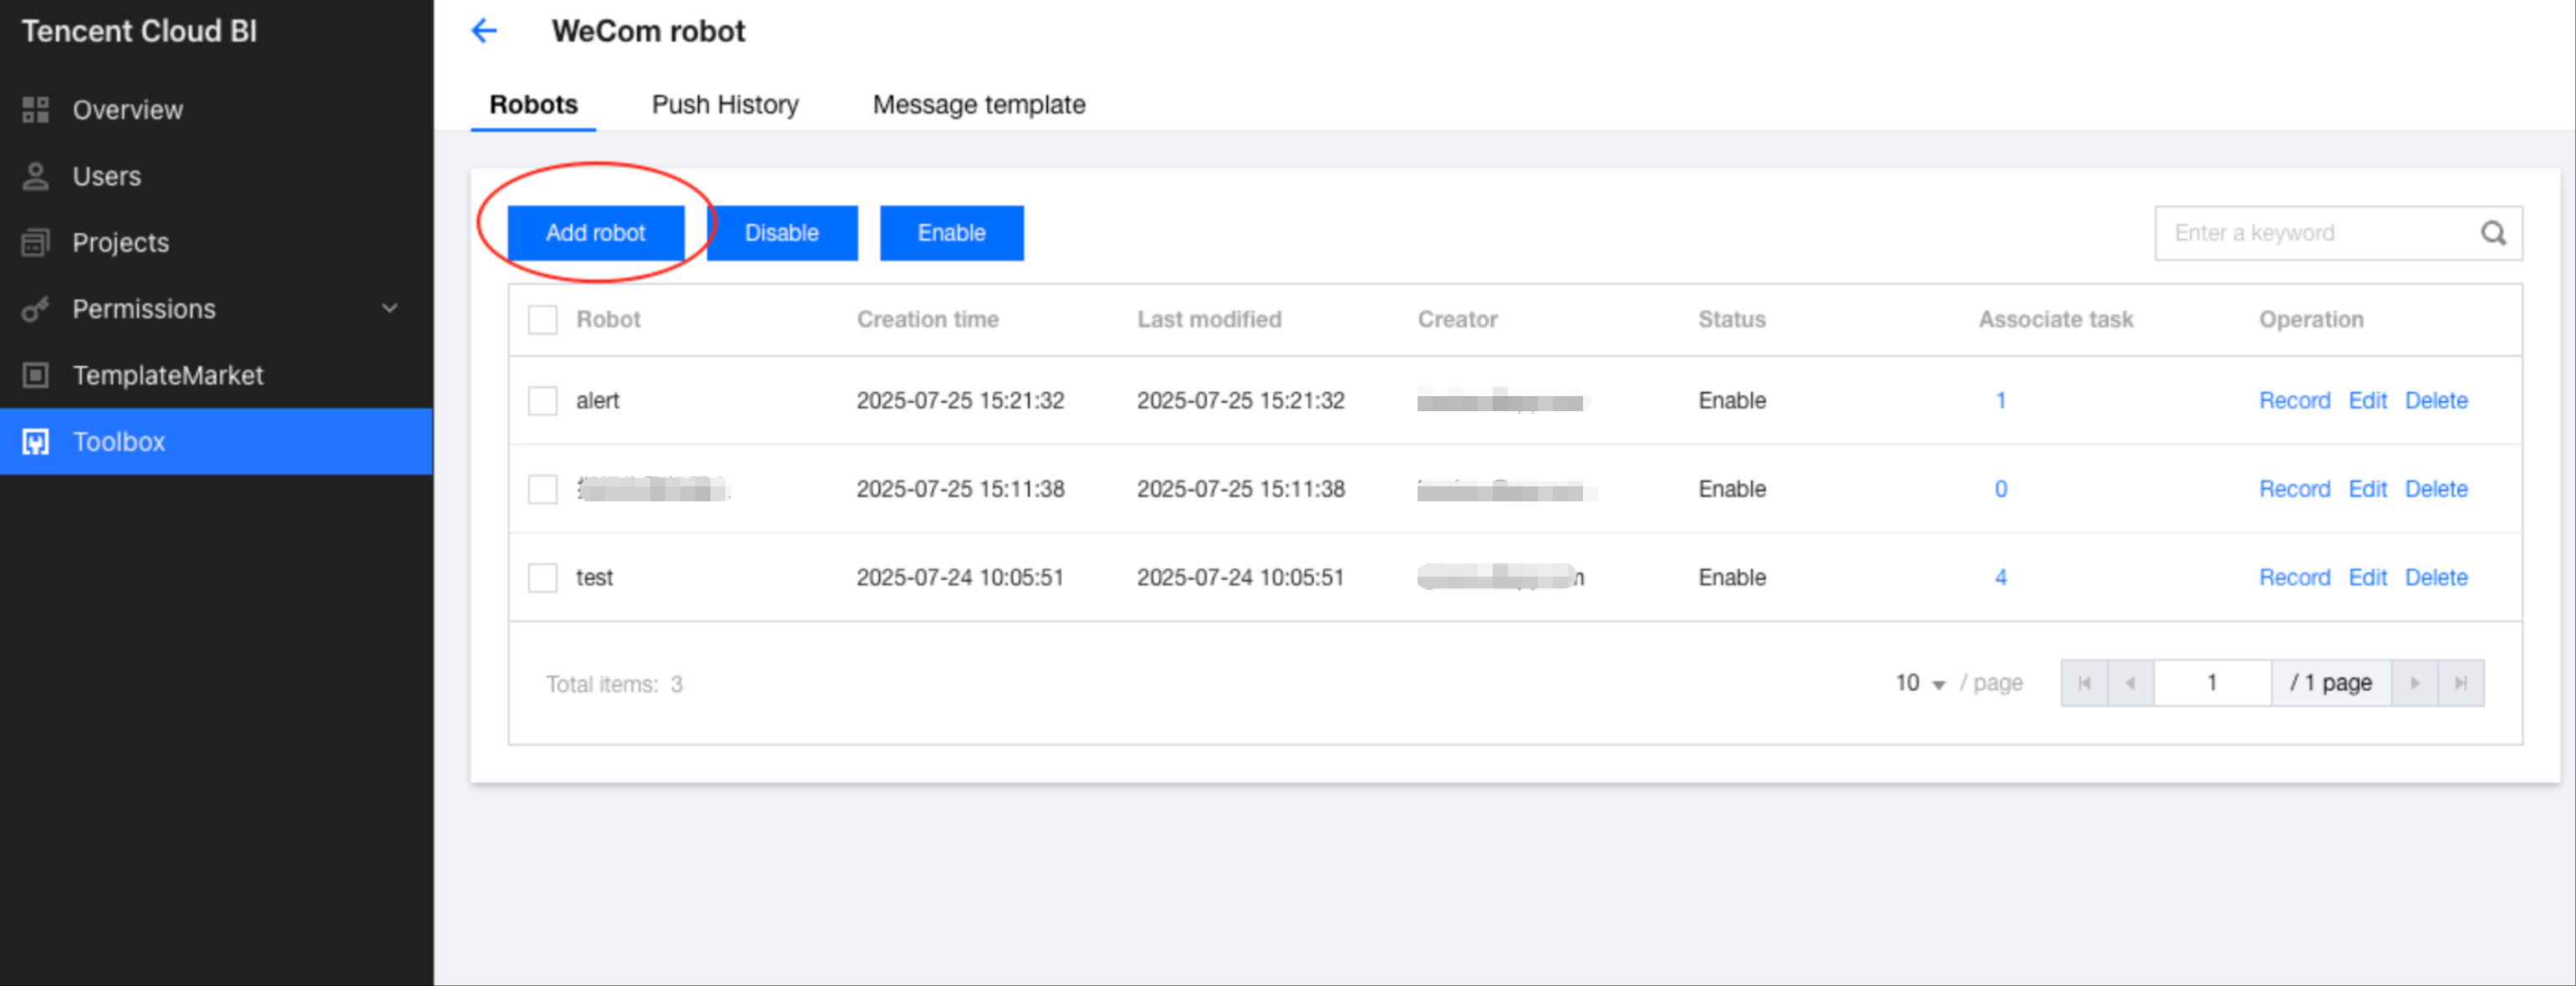Click the Toolbox sidebar icon

pos(36,442)
